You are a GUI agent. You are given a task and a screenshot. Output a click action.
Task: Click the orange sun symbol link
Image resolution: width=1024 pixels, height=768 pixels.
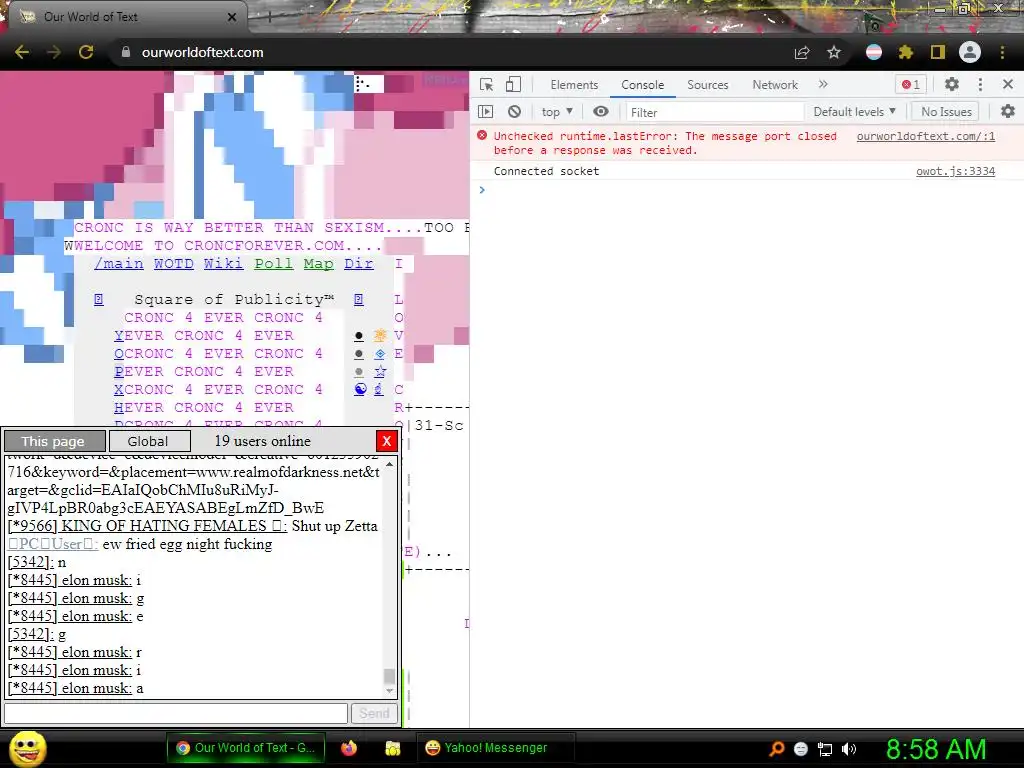coord(379,336)
